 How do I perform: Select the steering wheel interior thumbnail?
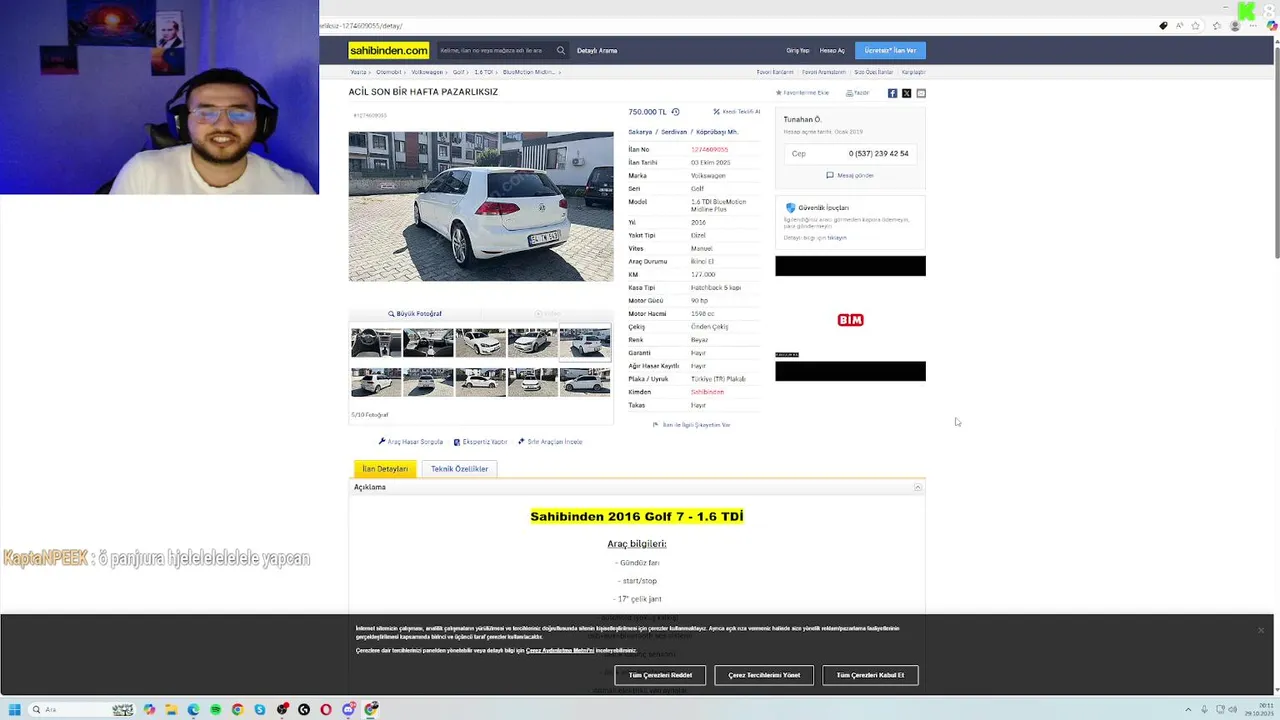point(376,343)
